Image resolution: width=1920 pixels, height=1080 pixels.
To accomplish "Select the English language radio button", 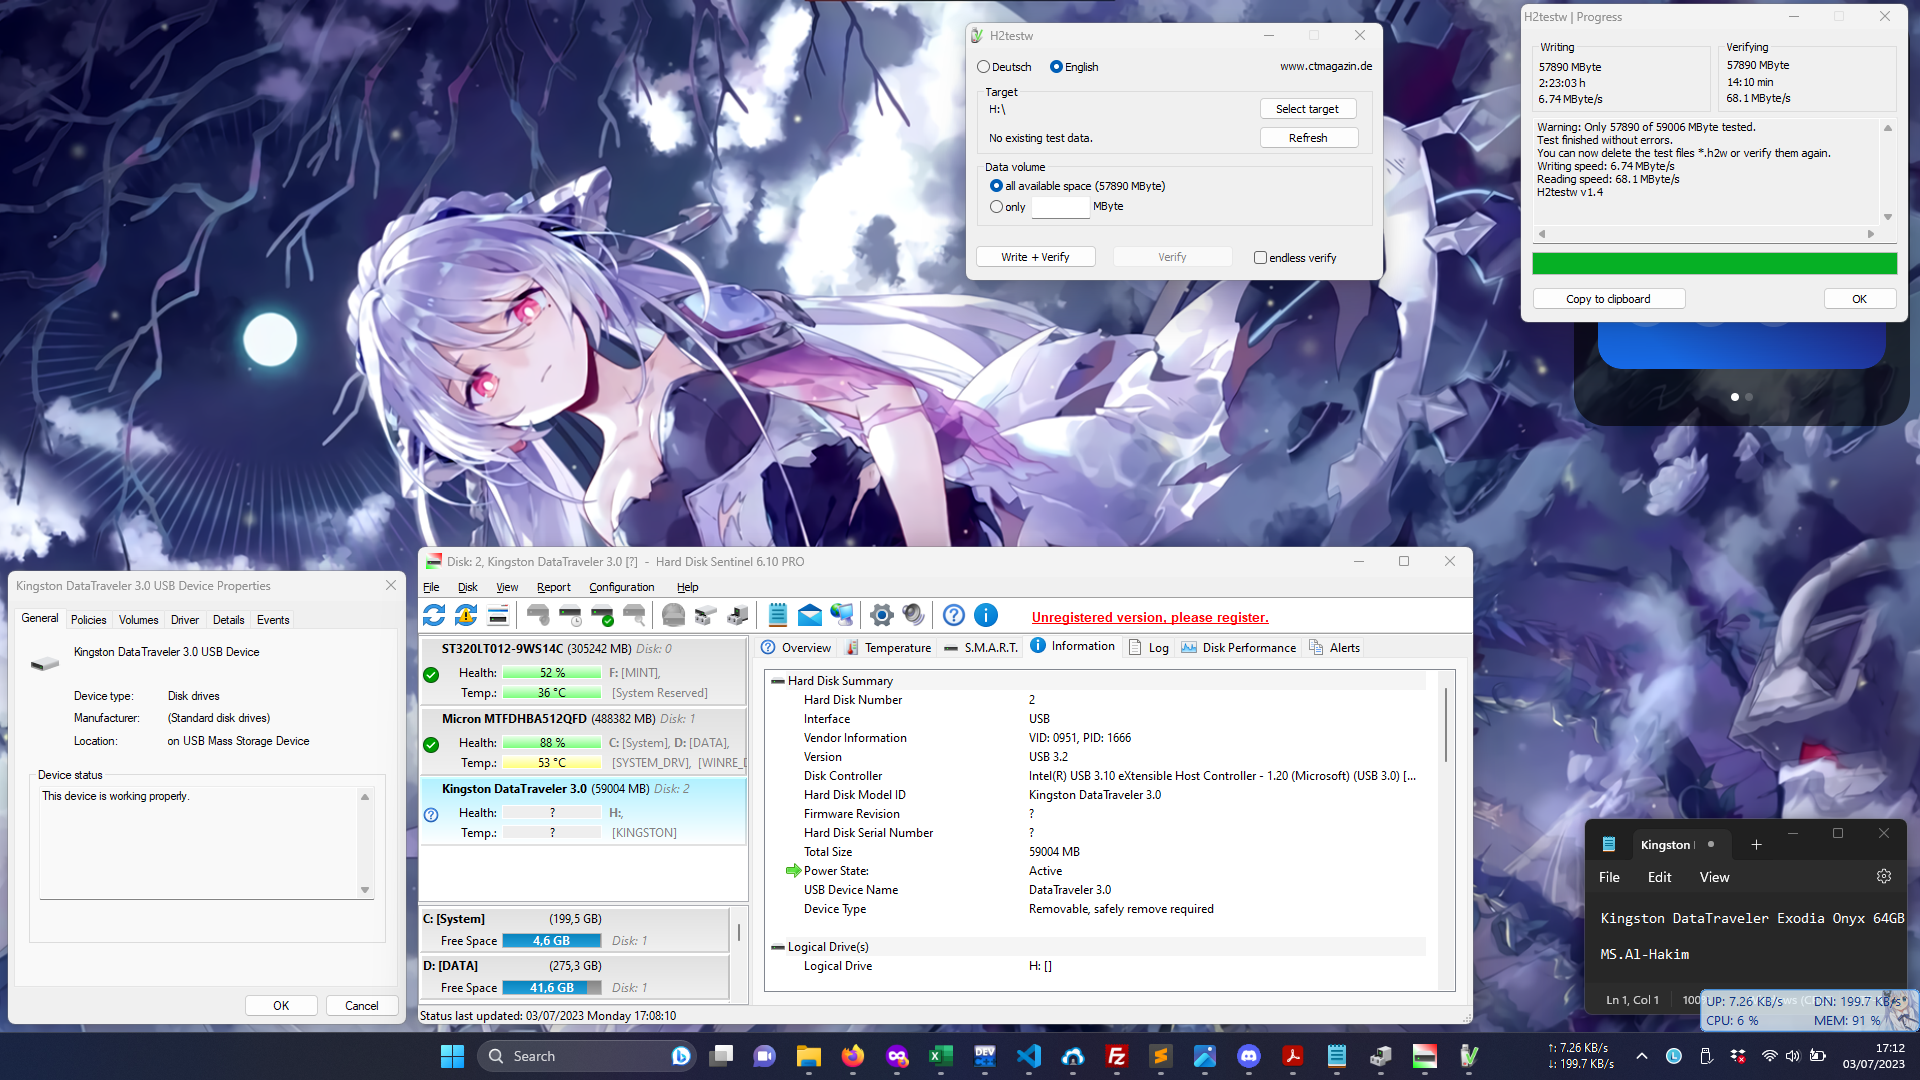I will (x=1056, y=67).
